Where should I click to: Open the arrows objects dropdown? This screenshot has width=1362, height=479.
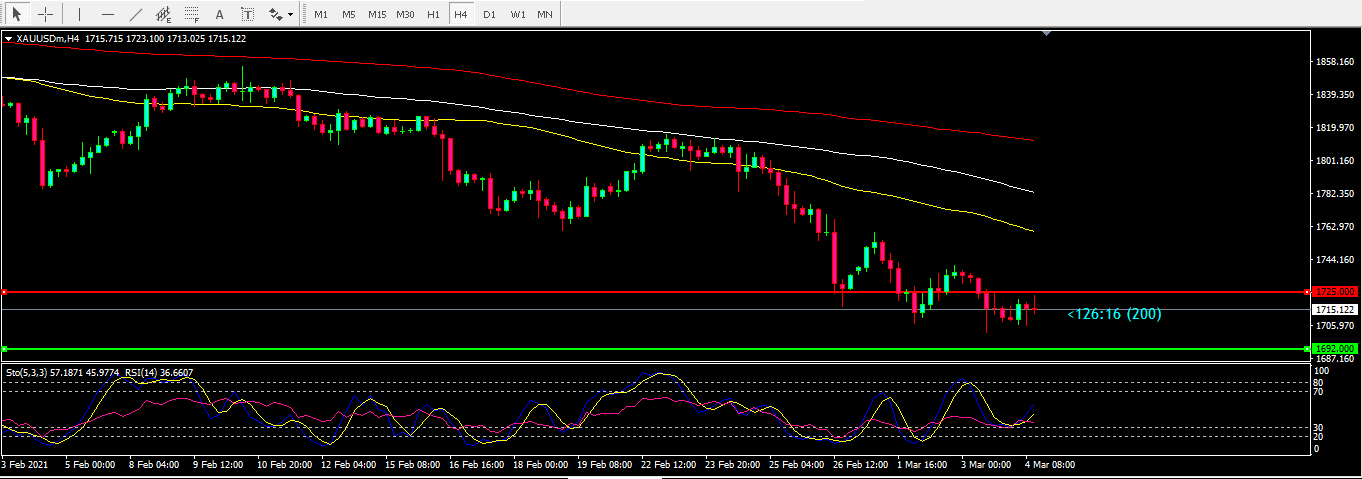click(x=280, y=14)
